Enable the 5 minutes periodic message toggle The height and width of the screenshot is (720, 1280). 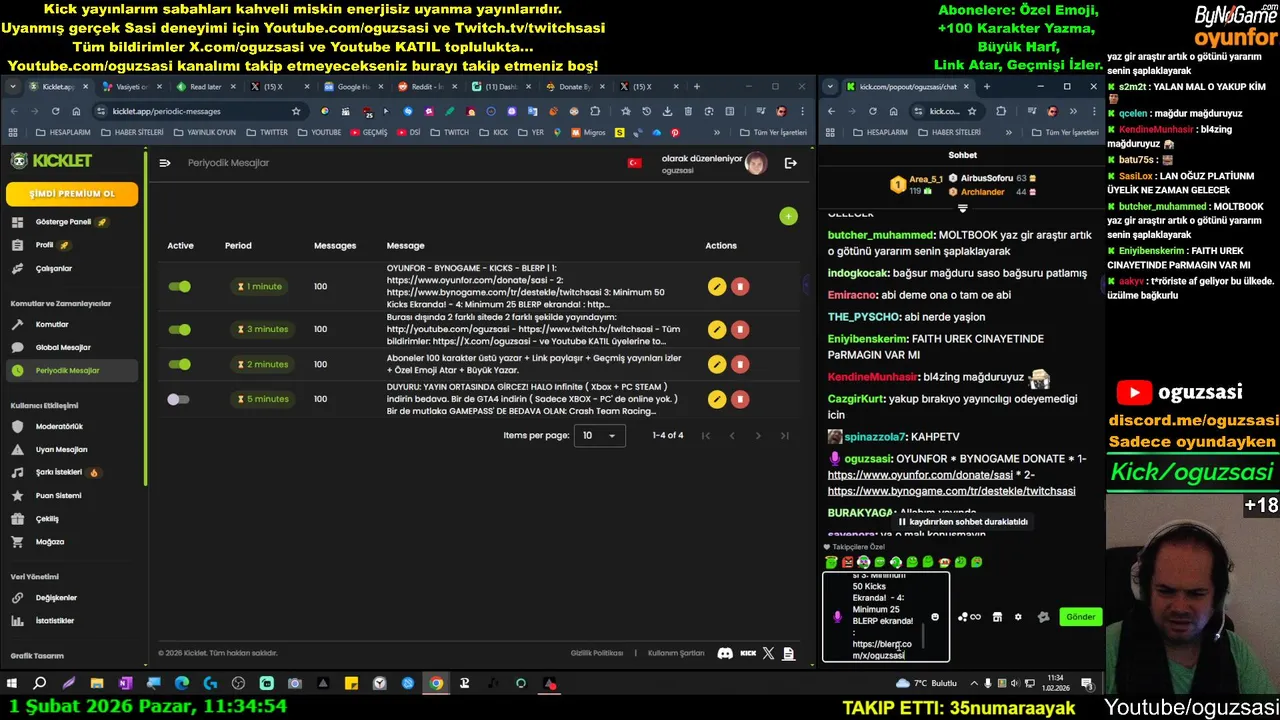point(179,399)
